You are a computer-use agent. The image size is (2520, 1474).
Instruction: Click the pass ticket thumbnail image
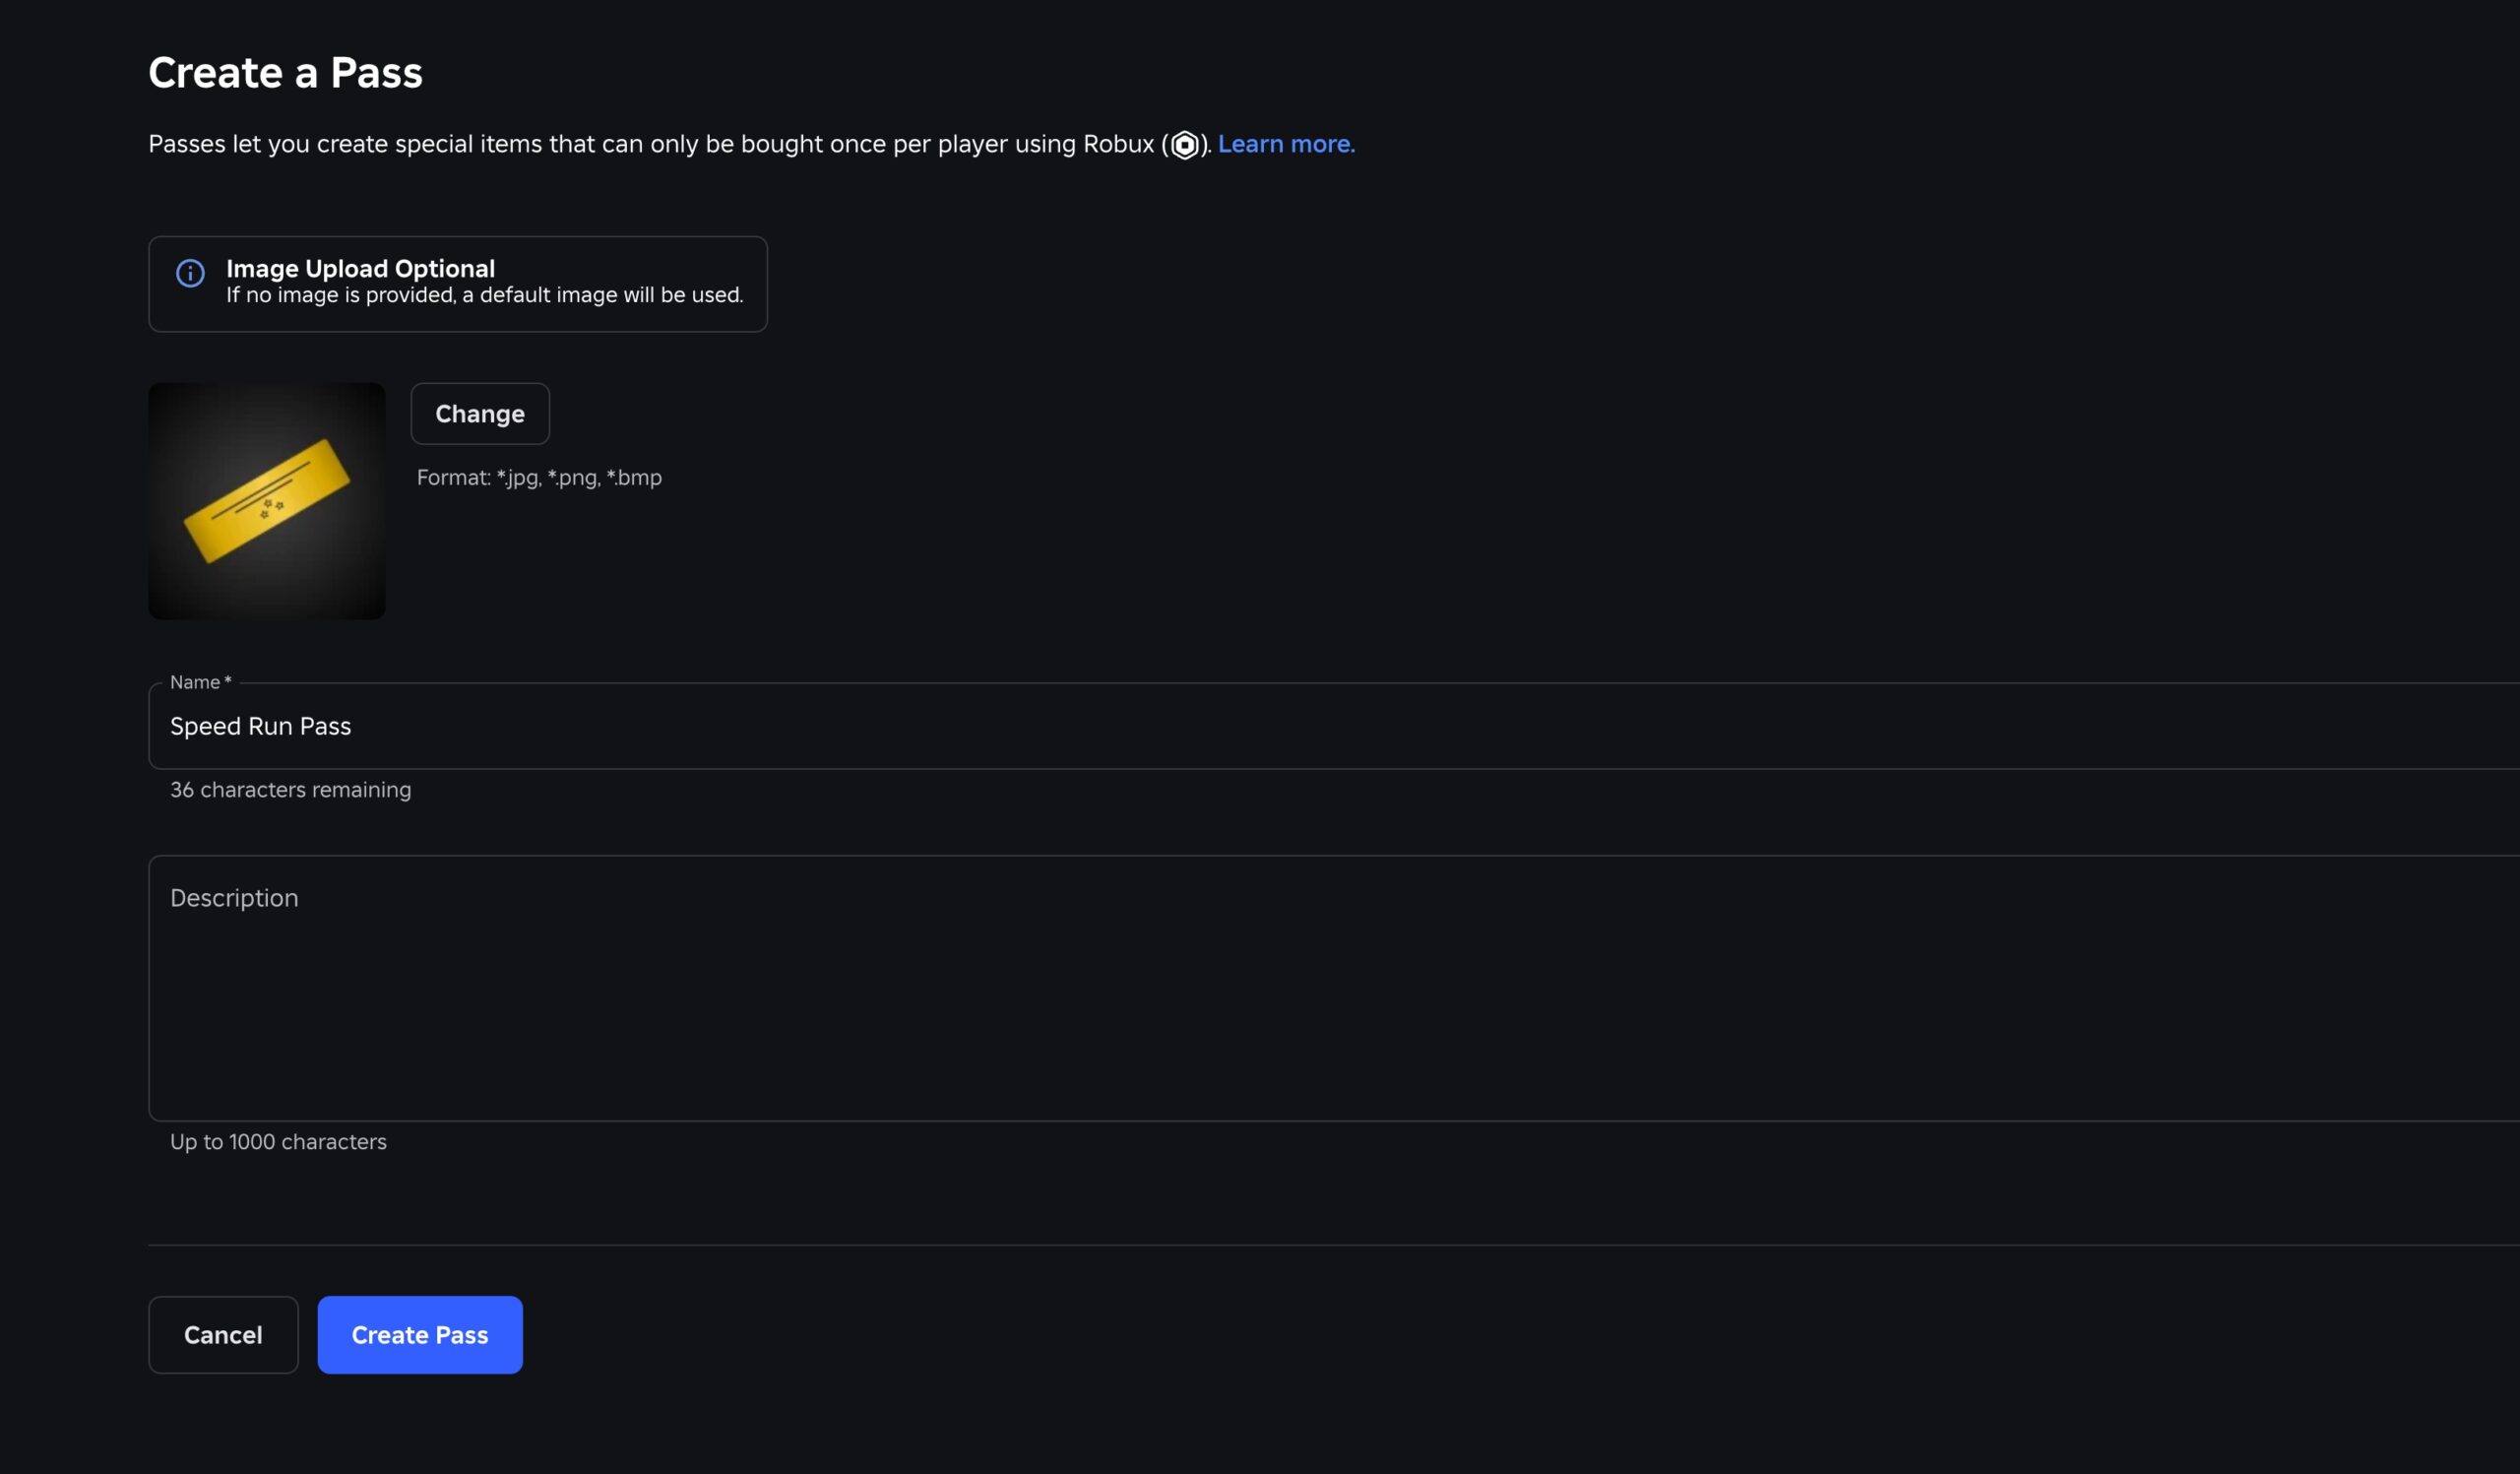265,501
